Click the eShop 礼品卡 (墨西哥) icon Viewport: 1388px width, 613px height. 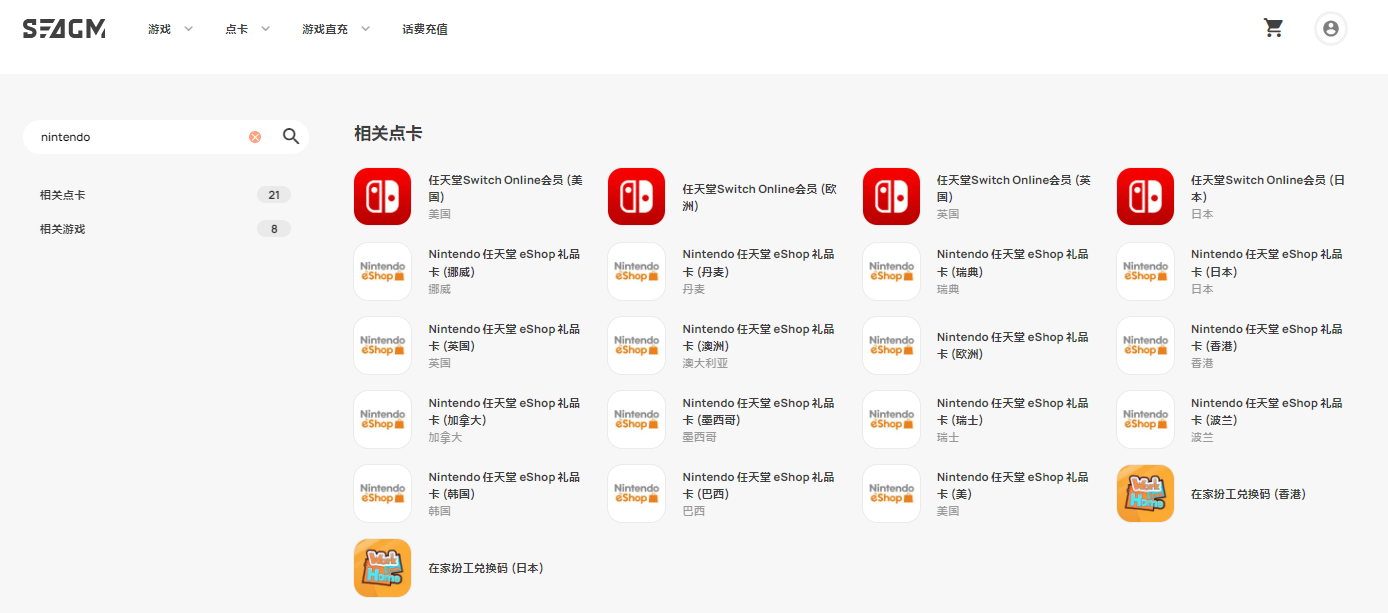[x=636, y=419]
